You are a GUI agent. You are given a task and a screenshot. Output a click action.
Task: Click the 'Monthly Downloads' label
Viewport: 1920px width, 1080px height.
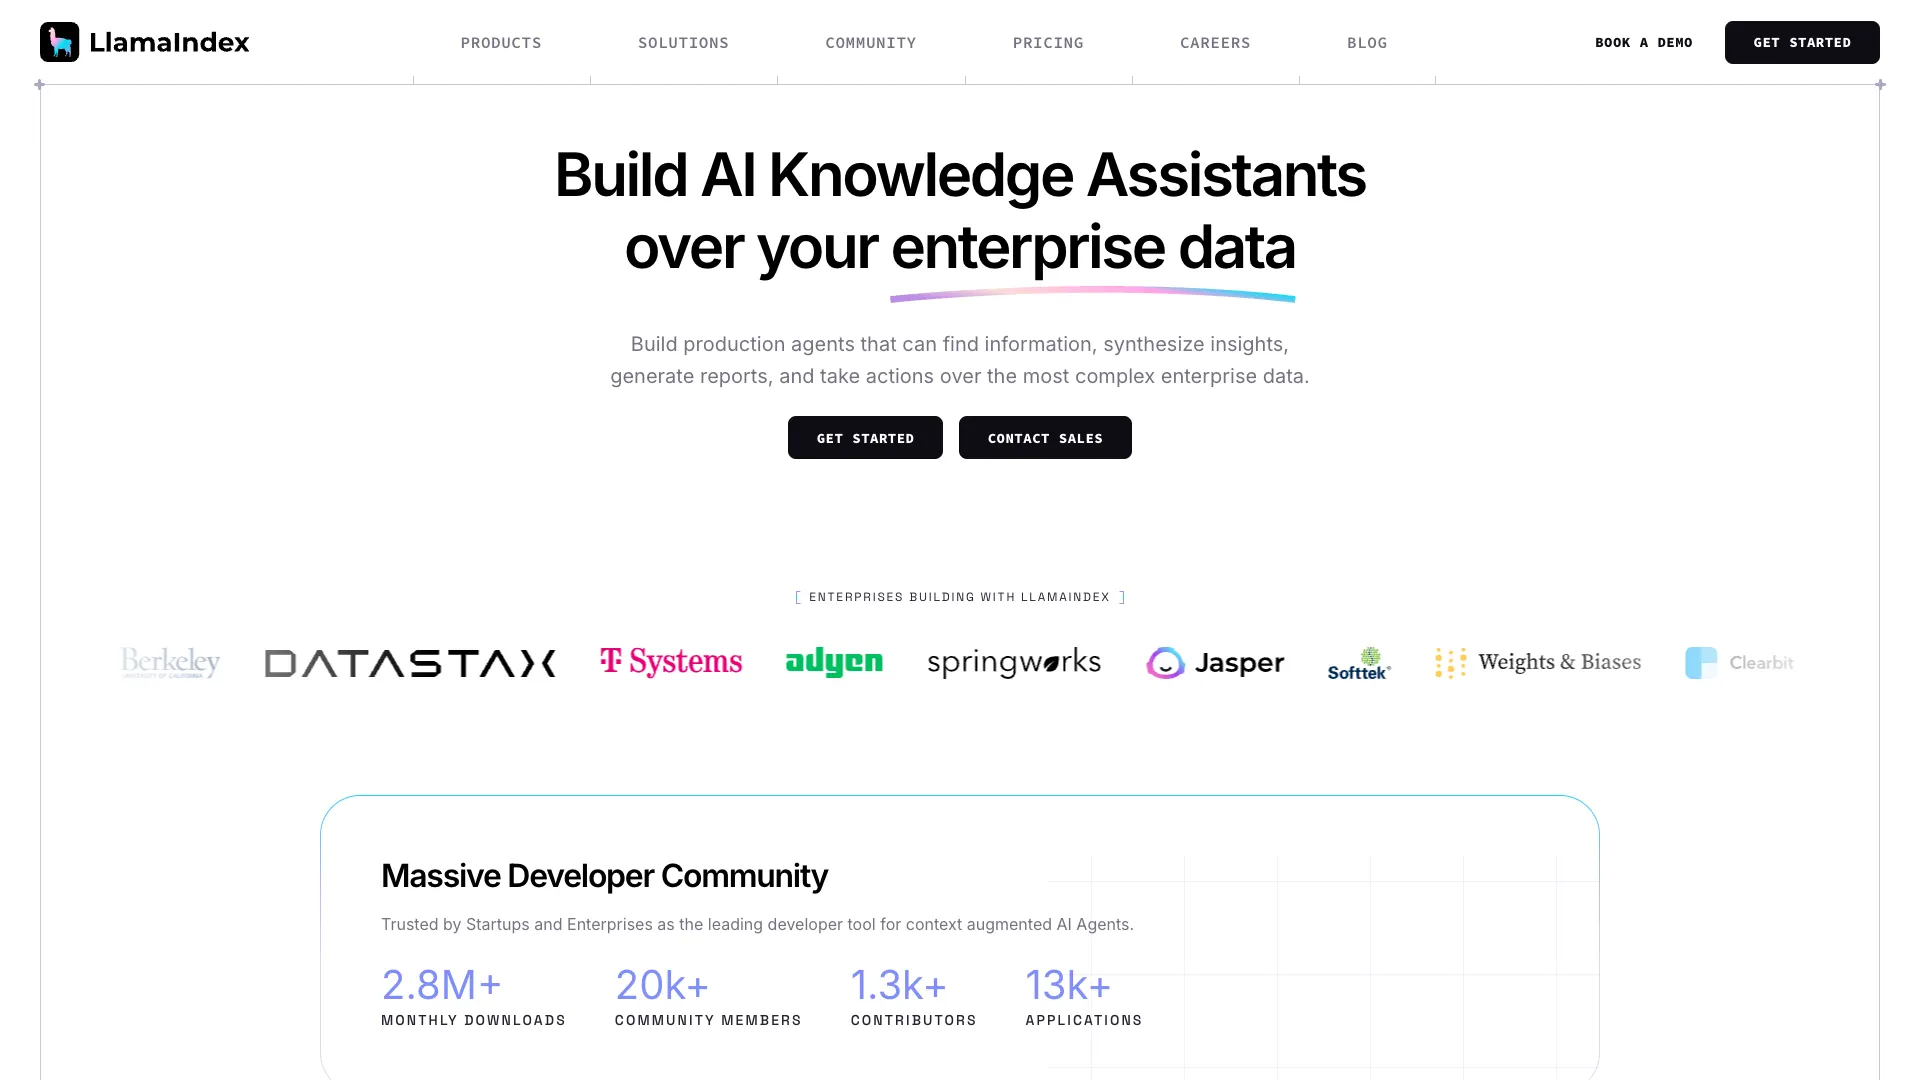(473, 1020)
